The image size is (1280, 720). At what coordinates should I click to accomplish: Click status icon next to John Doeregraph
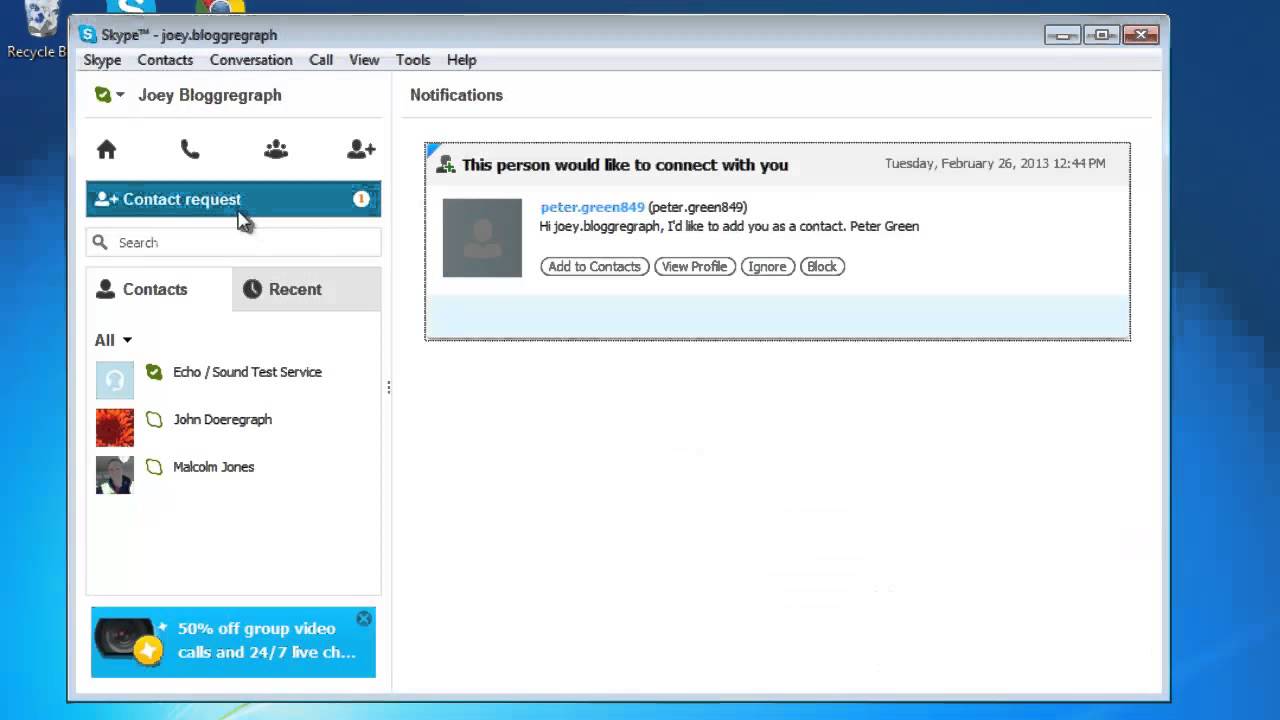click(x=154, y=419)
